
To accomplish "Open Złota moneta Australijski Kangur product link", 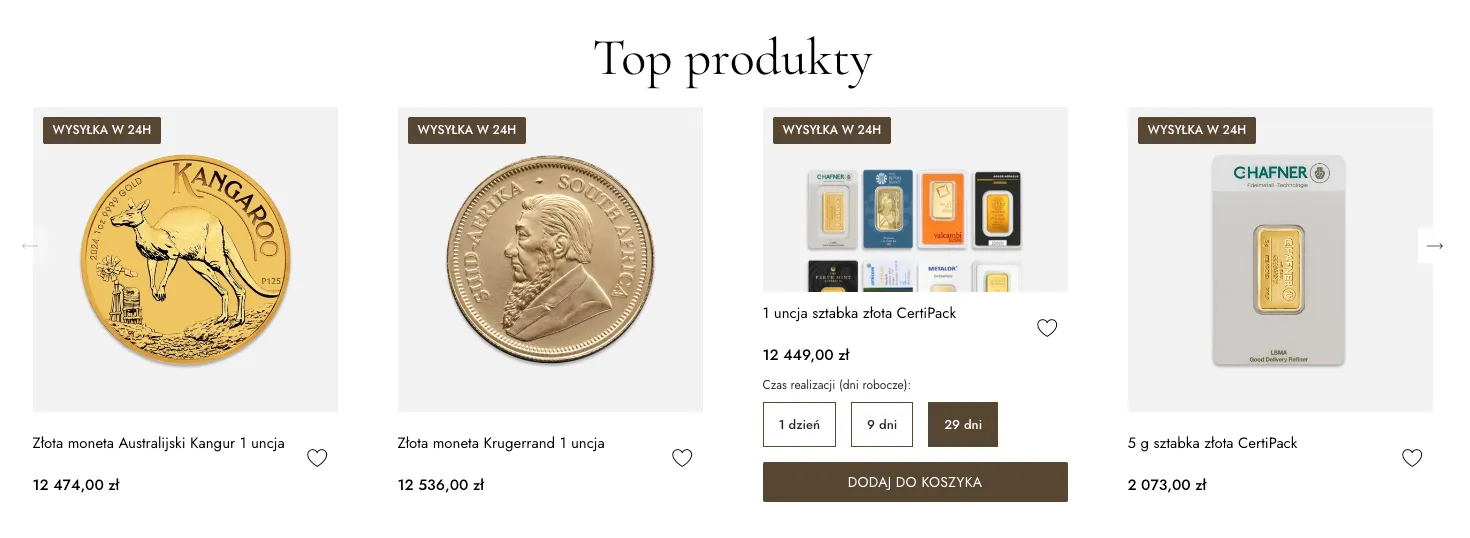I will click(158, 443).
